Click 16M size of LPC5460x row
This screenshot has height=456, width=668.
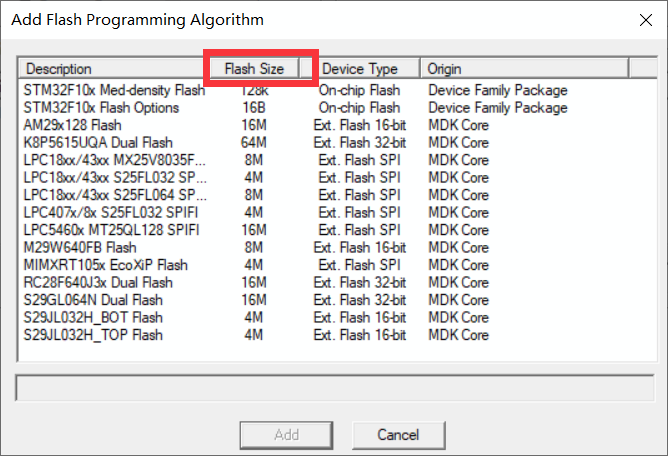(x=254, y=230)
